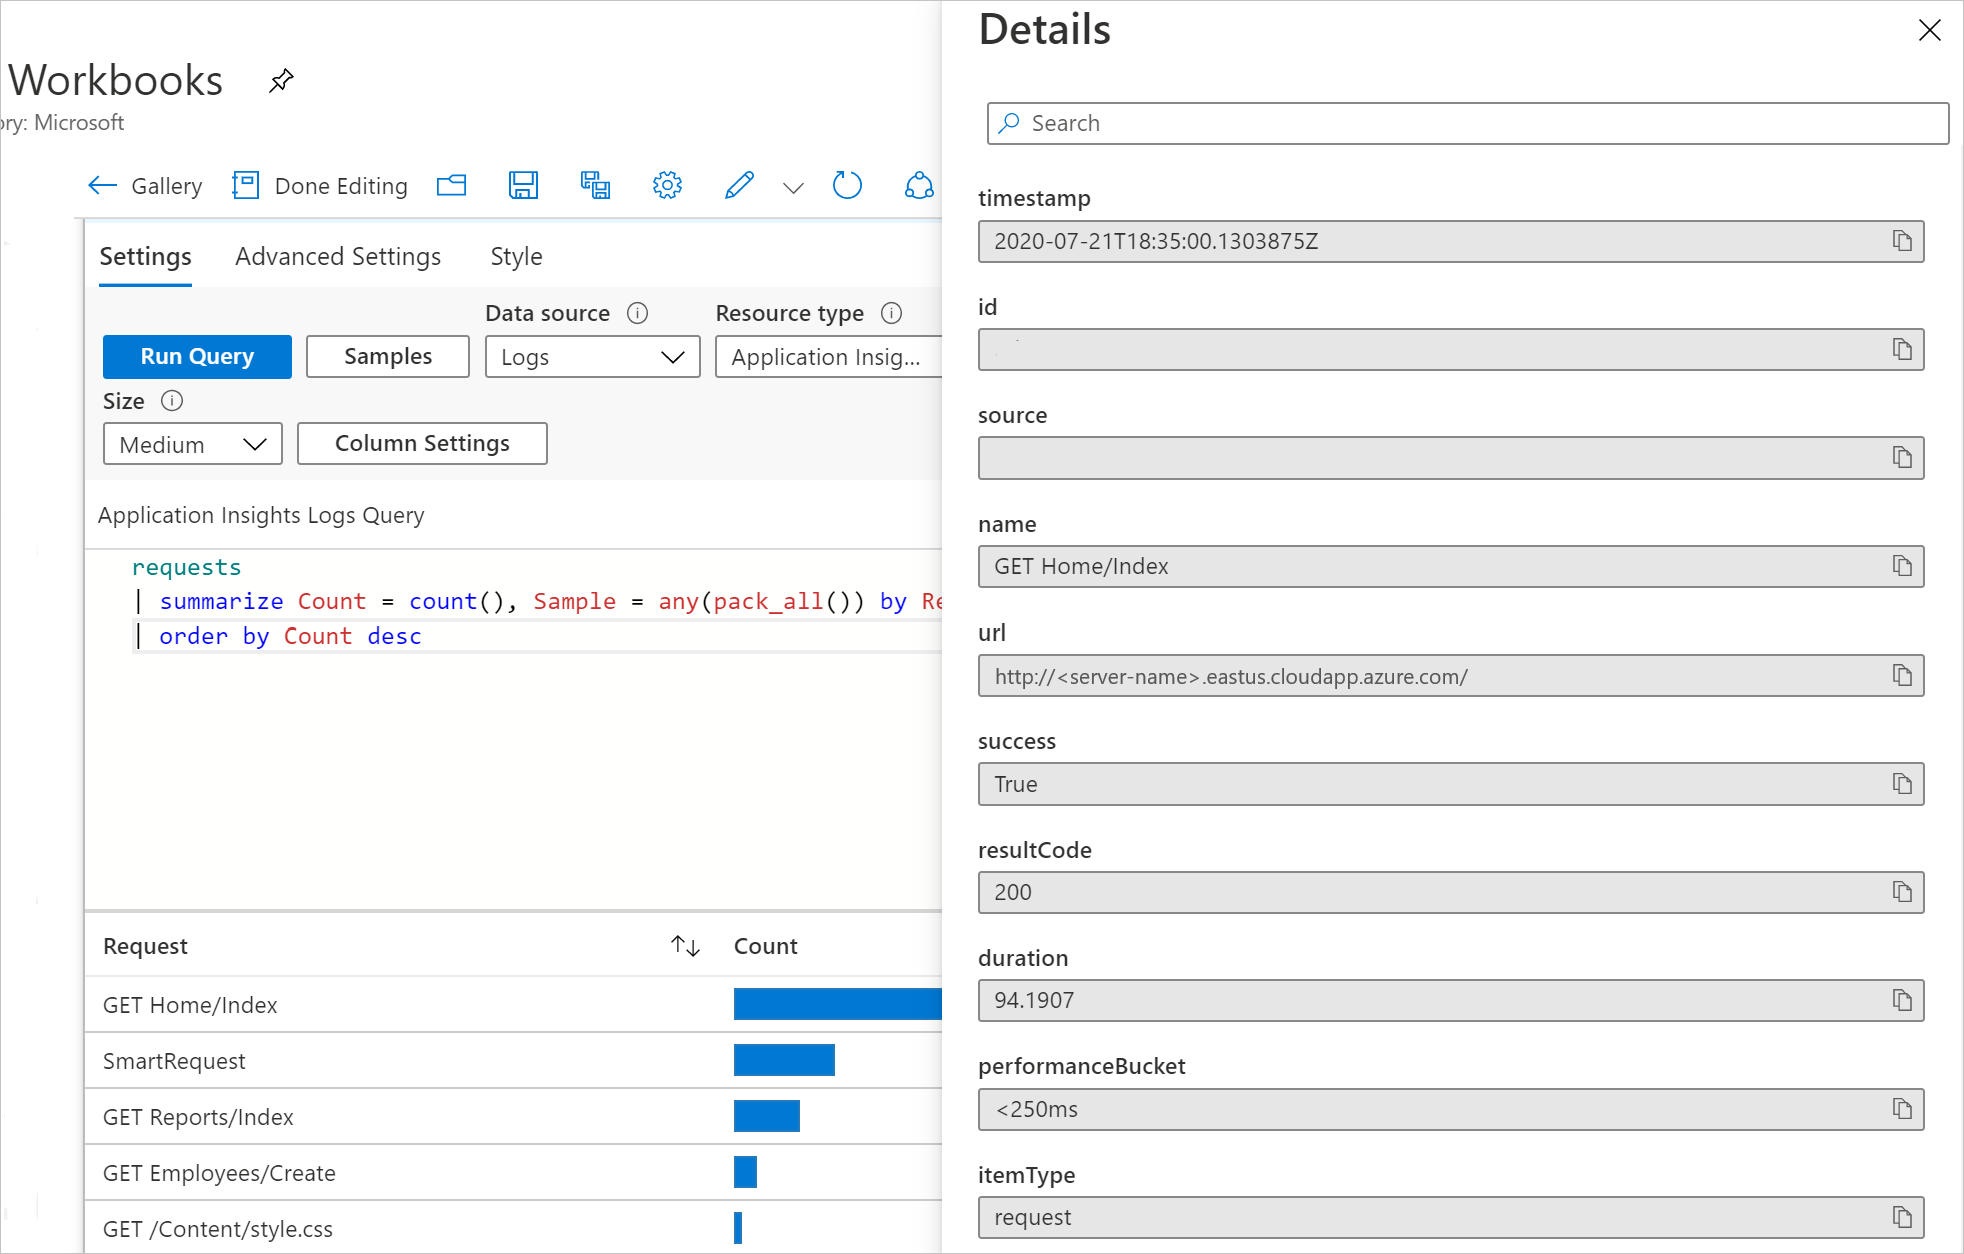Expand the Logs data source dropdown
Image resolution: width=1964 pixels, height=1254 pixels.
pyautogui.click(x=592, y=357)
